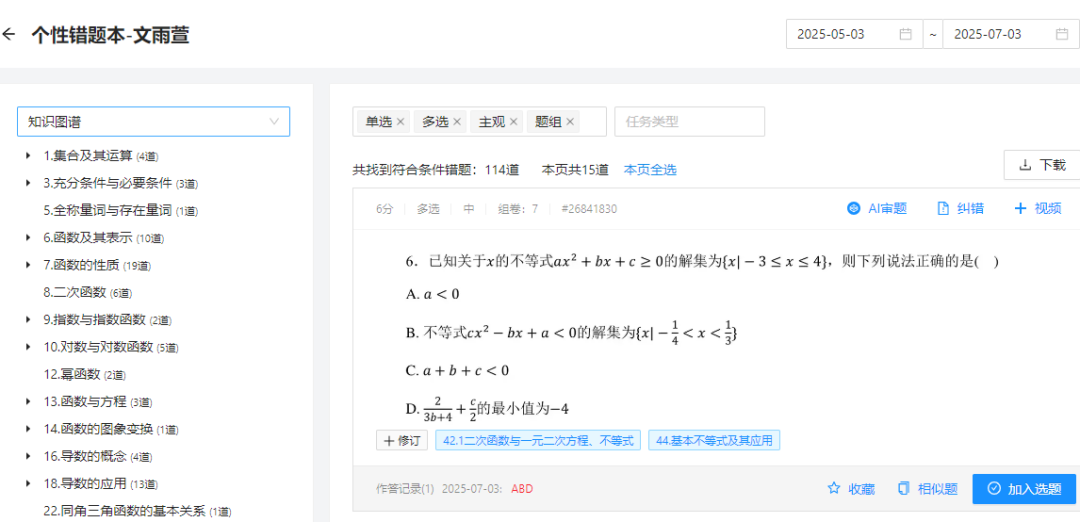Expand 10.对数与对数函数 tree node
This screenshot has height=522, width=1080.
(x=28, y=347)
